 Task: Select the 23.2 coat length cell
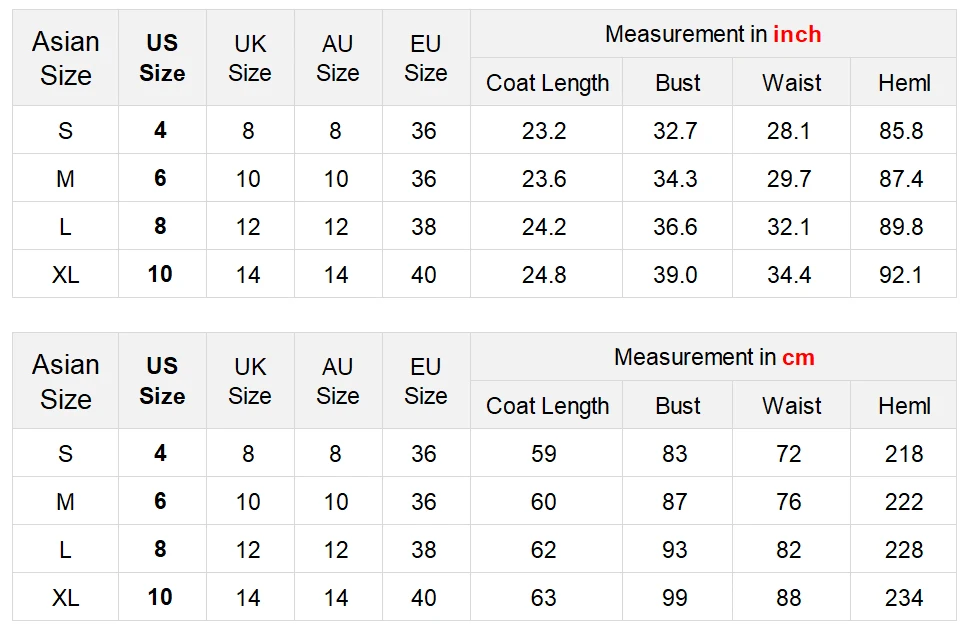click(x=544, y=131)
